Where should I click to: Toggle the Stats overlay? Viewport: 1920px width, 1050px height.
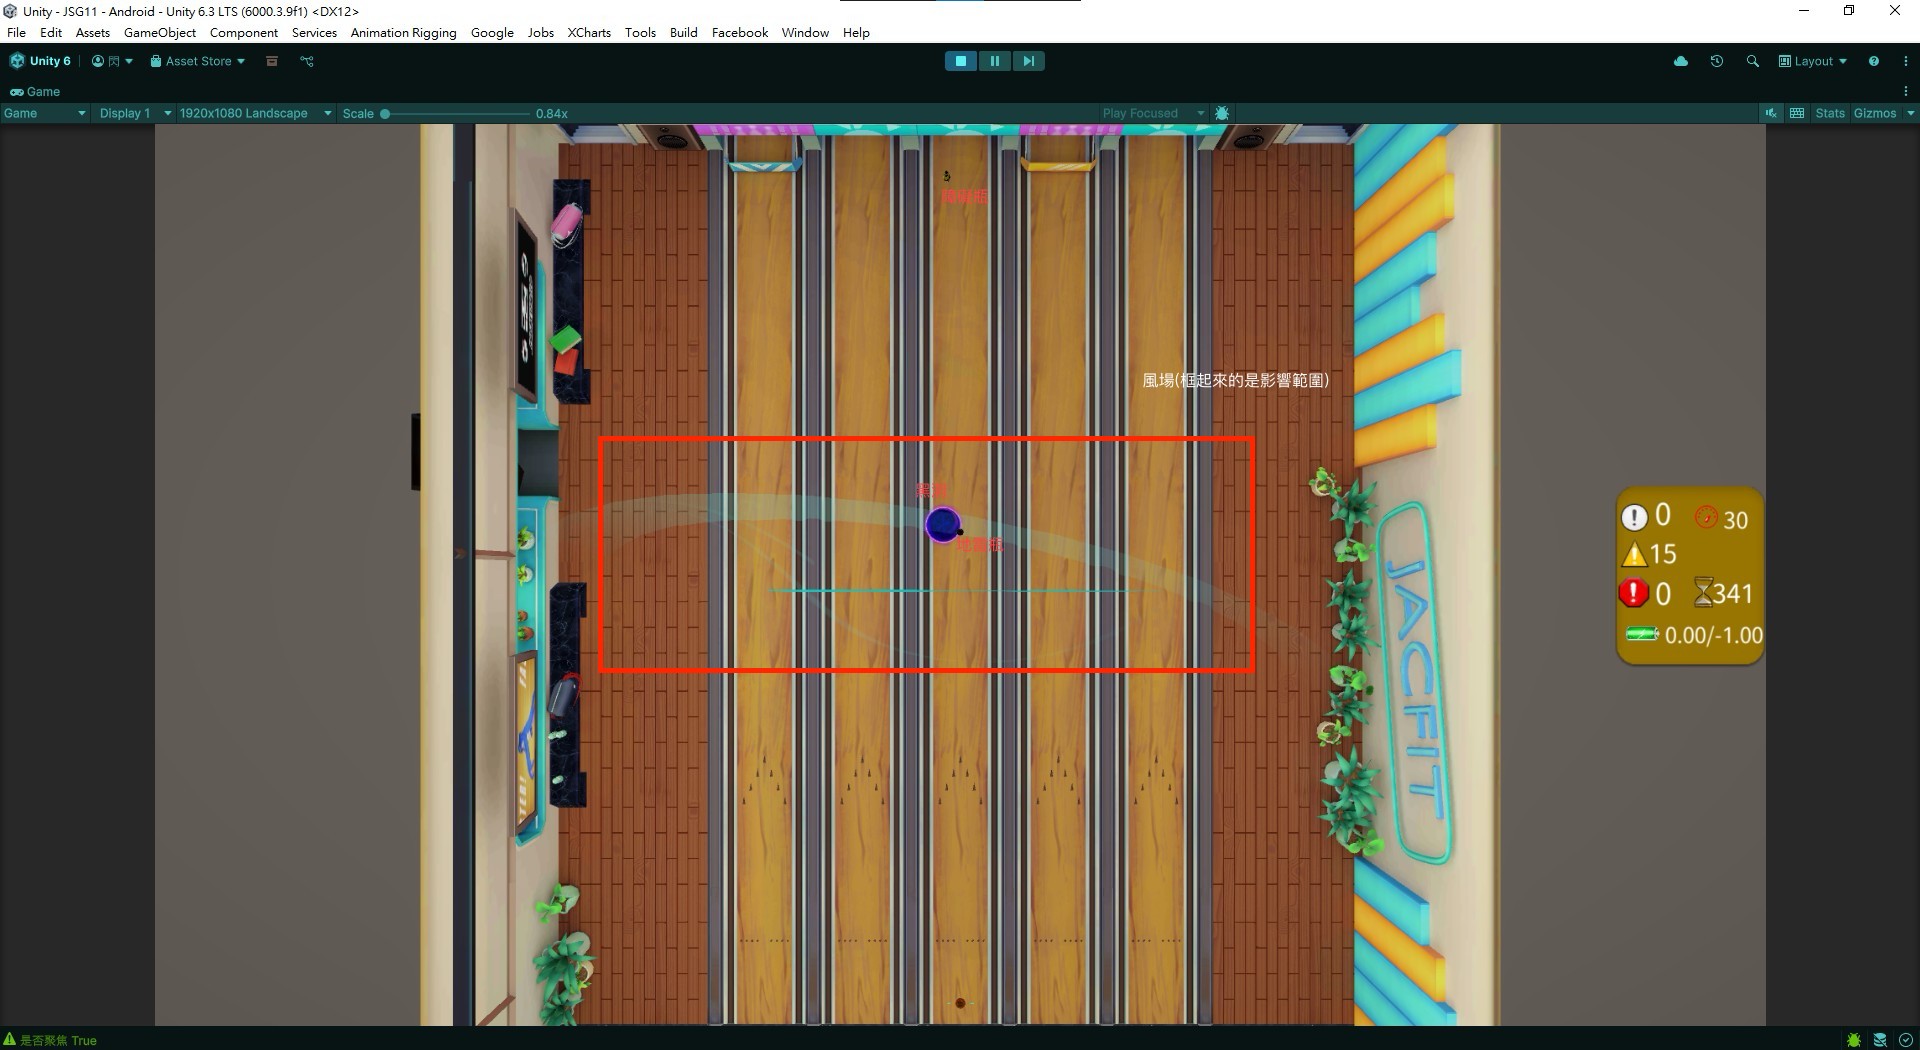pos(1830,113)
